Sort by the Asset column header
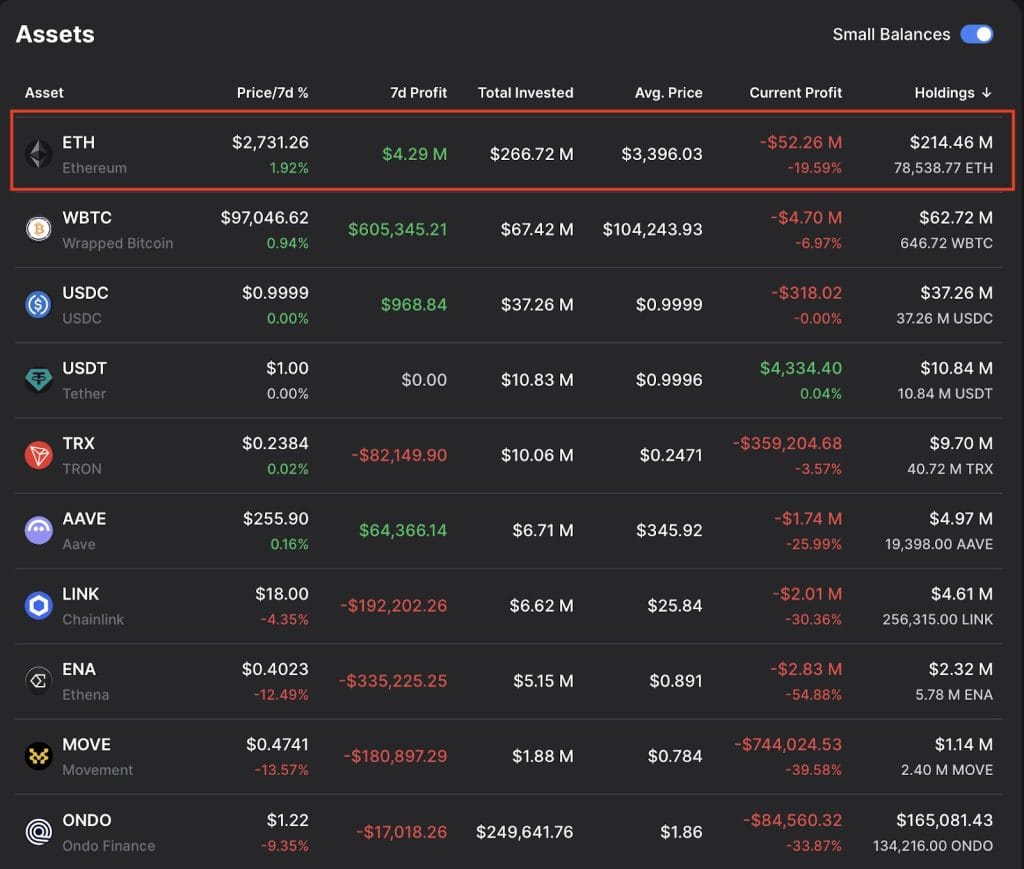The height and width of the screenshot is (869, 1024). pos(44,93)
